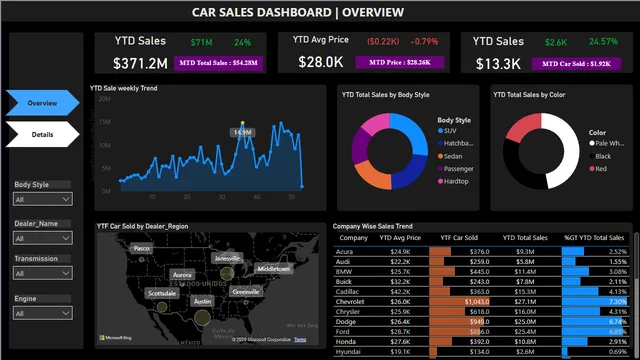Sort by %GT YTD Total Sales column header
Viewport: 640px width, 360px height.
coord(594,238)
